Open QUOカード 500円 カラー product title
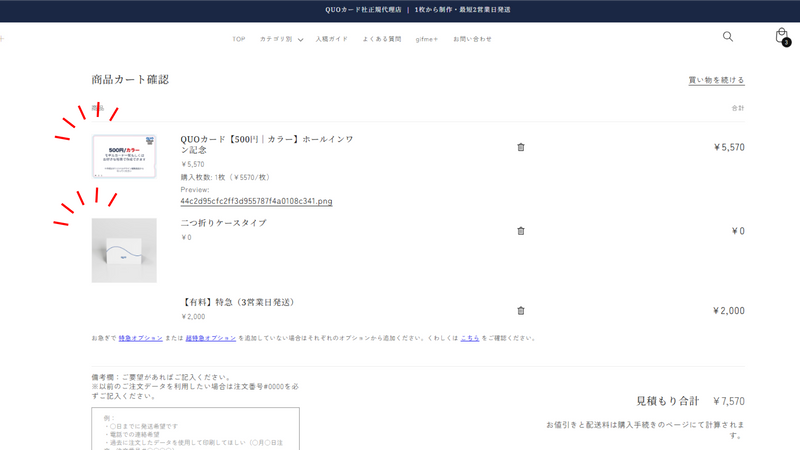Viewport: 800px width, 450px height. (x=267, y=144)
